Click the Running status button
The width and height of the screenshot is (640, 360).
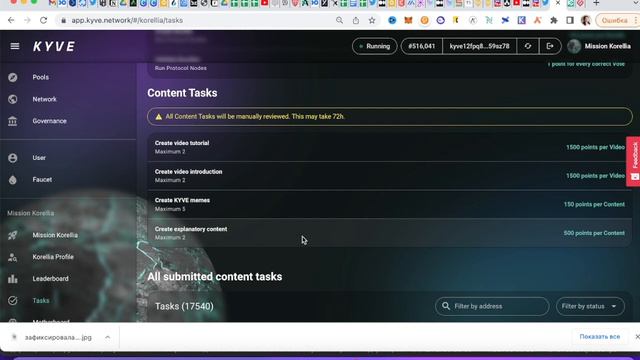coord(374,46)
